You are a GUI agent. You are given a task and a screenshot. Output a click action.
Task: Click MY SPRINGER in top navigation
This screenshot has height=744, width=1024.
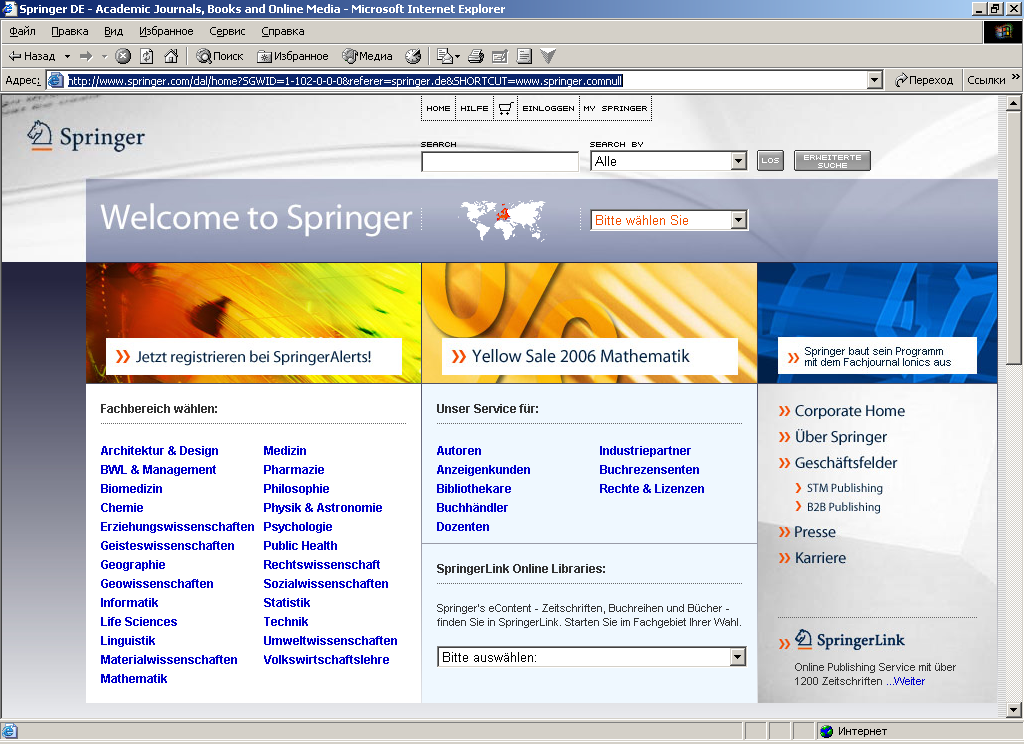tap(615, 108)
